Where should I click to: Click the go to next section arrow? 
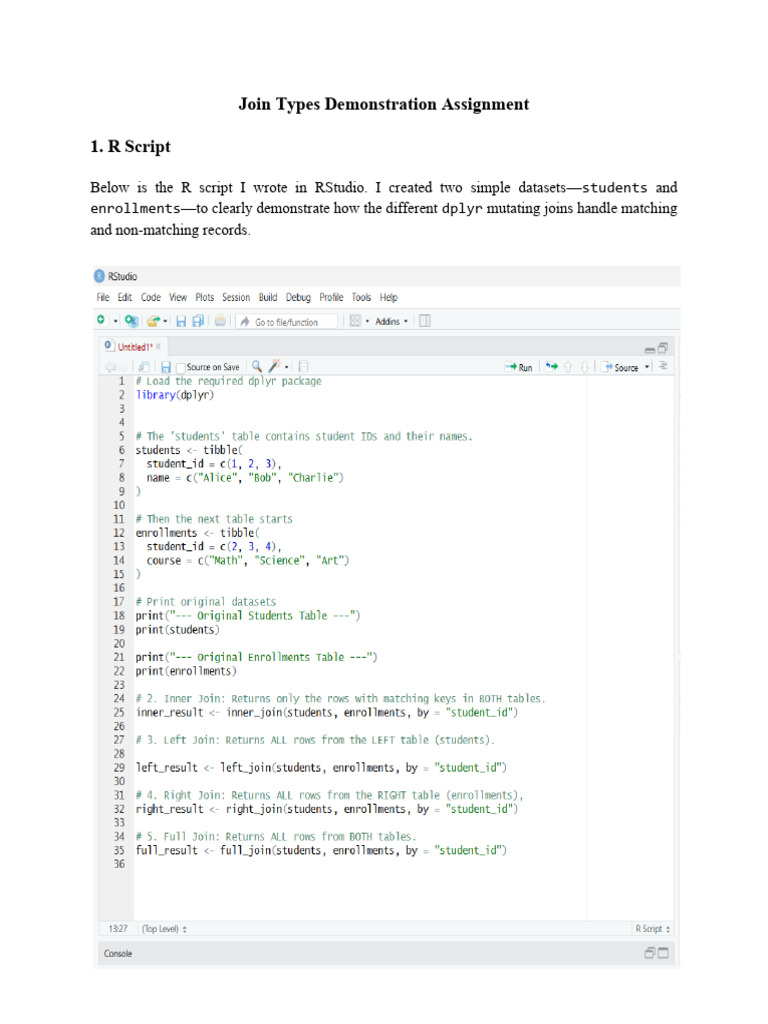(584, 368)
